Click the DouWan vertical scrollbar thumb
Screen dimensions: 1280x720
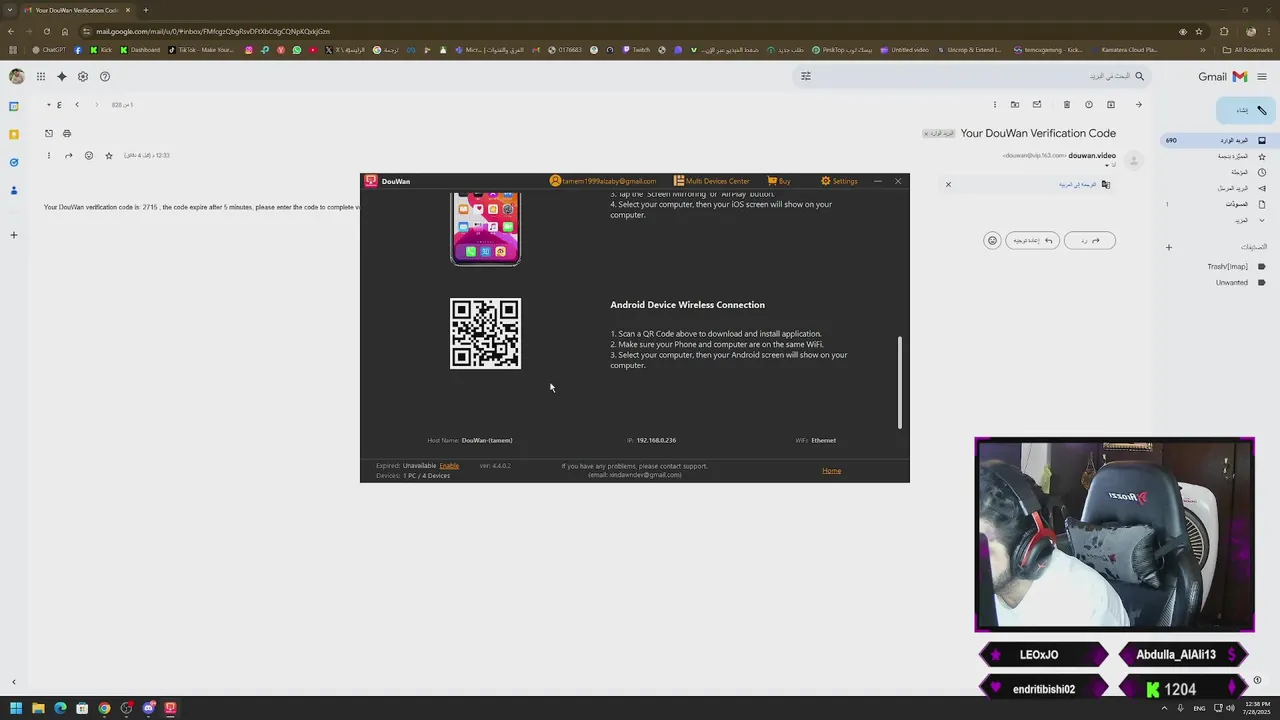pos(900,382)
